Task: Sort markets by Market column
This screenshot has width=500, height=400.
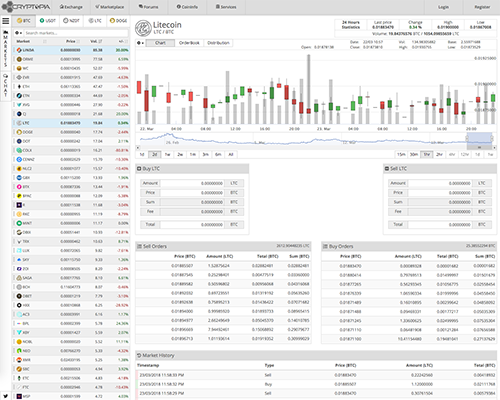Action: pyautogui.click(x=31, y=41)
